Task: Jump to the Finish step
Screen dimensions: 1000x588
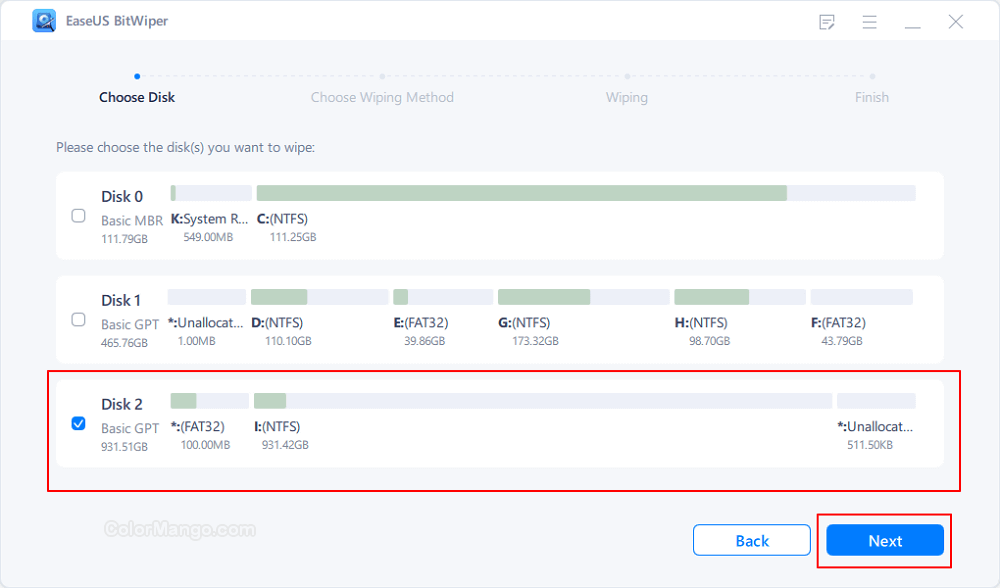Action: coord(871,97)
